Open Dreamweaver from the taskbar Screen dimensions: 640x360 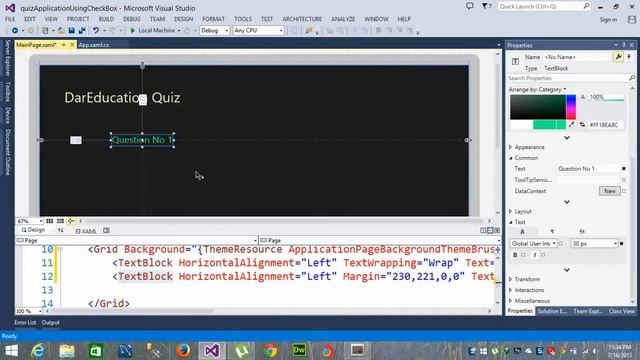click(299, 351)
